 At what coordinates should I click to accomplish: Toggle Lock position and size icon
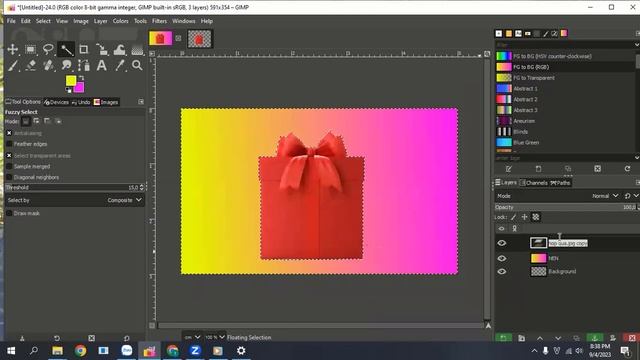pyautogui.click(x=524, y=217)
